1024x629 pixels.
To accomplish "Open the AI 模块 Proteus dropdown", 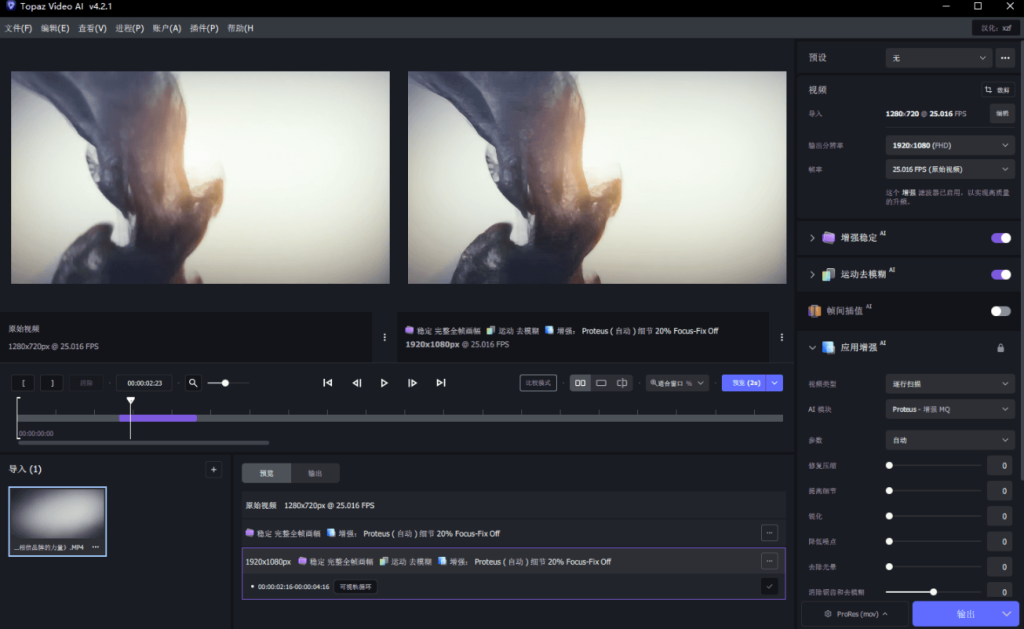I will 950,409.
